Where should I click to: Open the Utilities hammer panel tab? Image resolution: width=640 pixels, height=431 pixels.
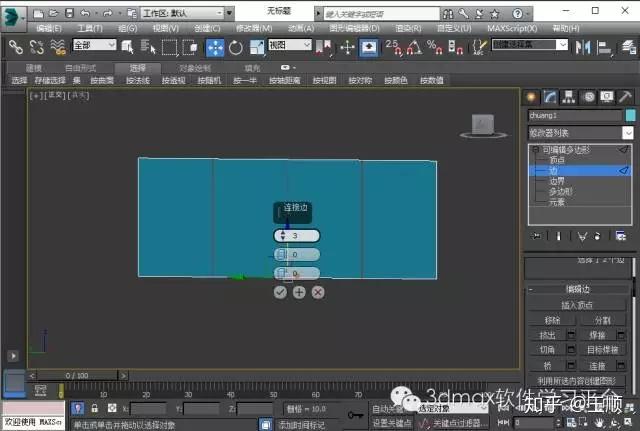625,97
